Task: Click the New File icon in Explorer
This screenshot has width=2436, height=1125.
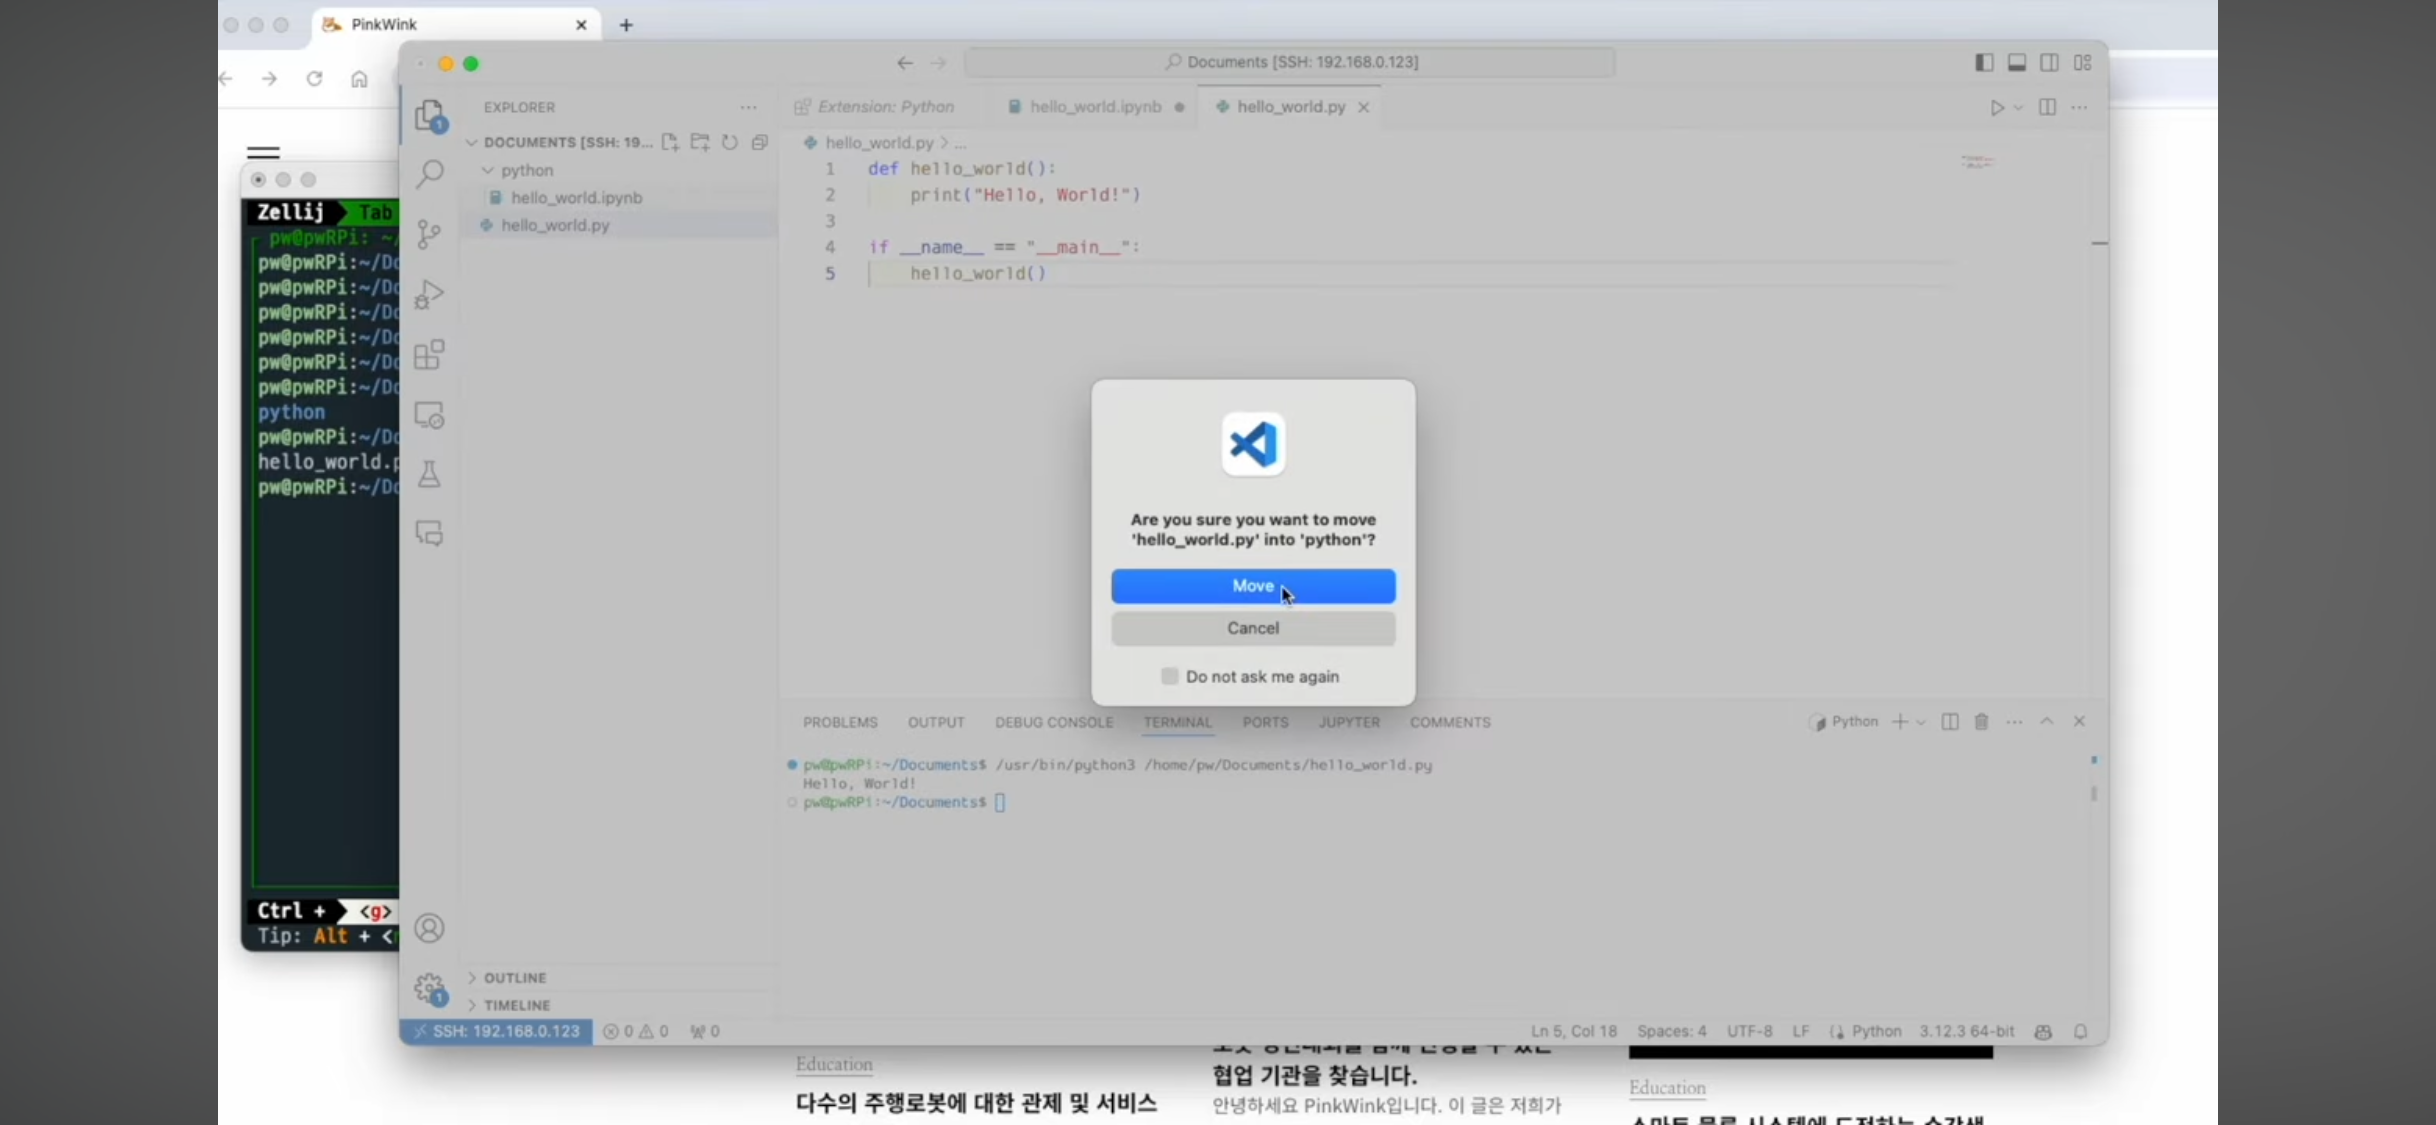Action: pyautogui.click(x=670, y=142)
